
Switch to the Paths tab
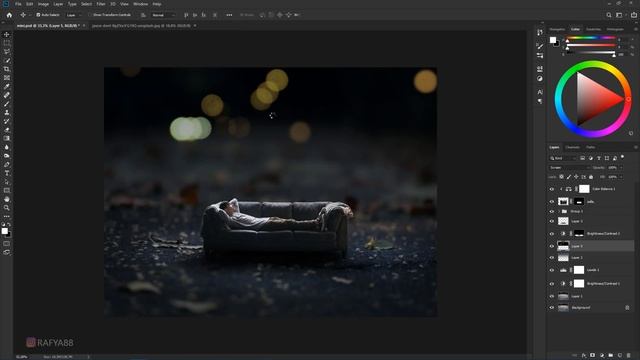(x=591, y=147)
